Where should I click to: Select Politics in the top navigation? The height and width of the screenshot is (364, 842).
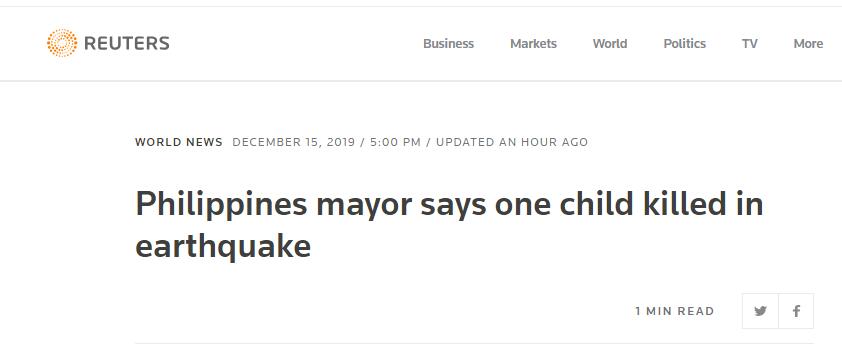pyautogui.click(x=685, y=43)
